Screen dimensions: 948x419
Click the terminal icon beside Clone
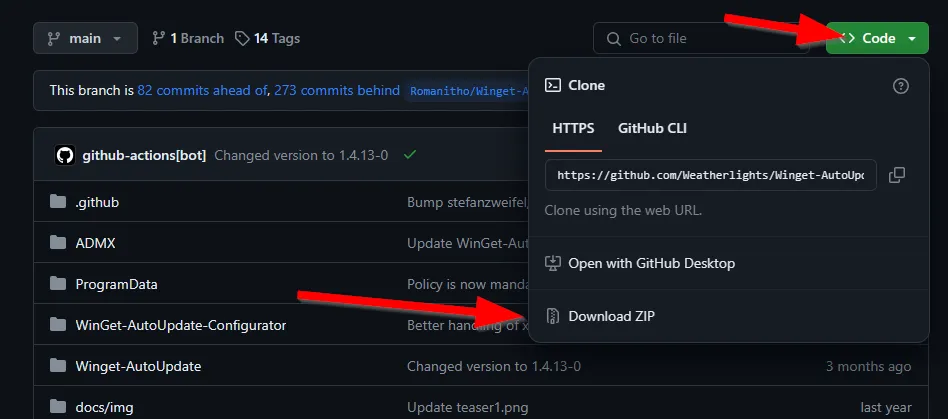point(553,85)
